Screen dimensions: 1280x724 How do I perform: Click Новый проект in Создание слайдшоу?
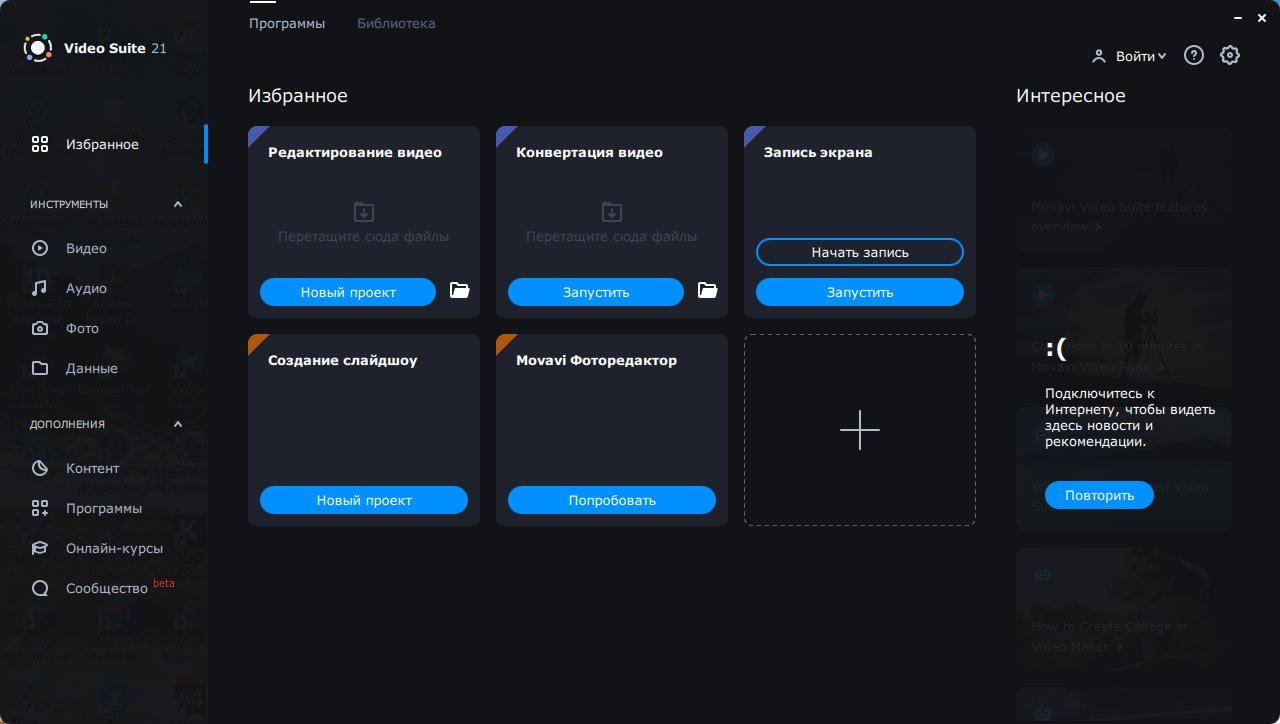(x=364, y=500)
